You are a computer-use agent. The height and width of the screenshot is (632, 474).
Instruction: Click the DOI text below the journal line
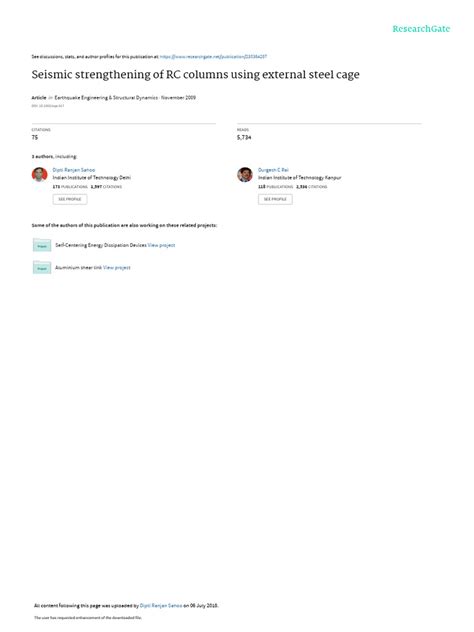[48, 106]
